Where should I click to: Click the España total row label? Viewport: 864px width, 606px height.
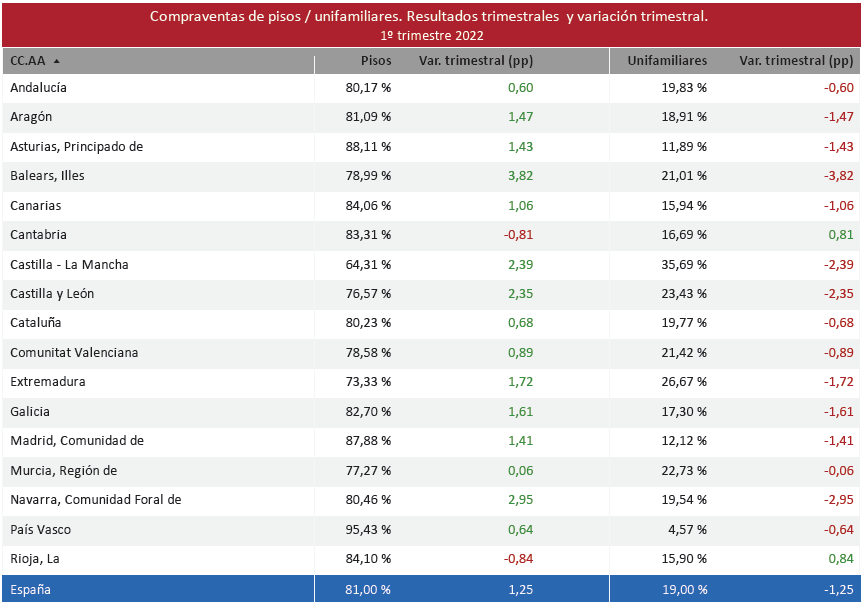pos(30,590)
